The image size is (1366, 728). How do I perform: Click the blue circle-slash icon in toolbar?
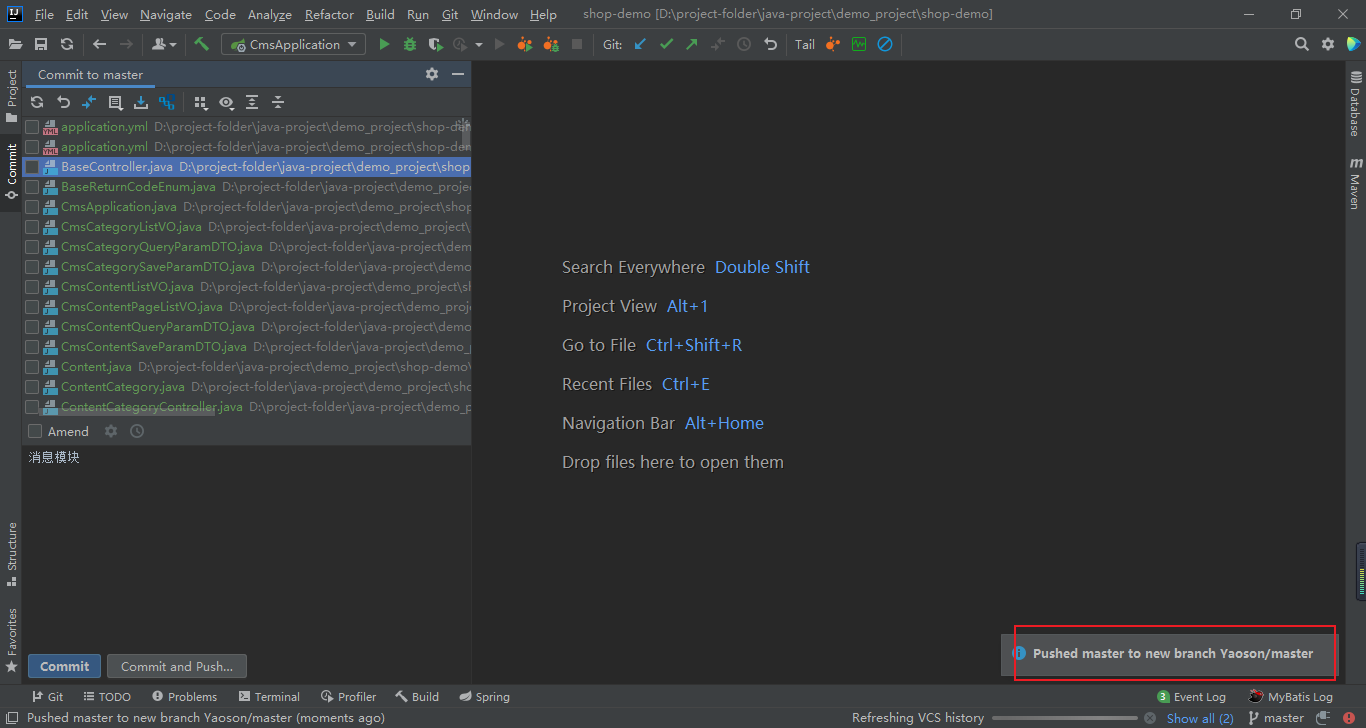(x=885, y=44)
